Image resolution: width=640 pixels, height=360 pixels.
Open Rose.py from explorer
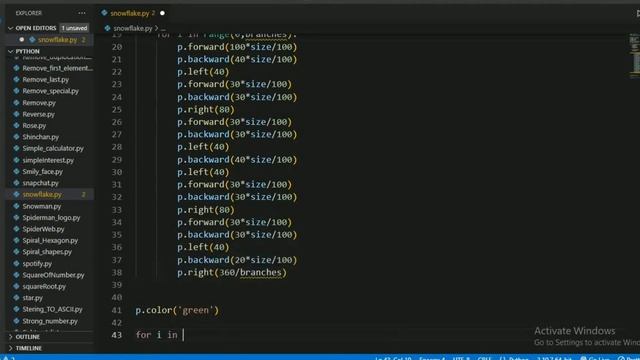[34, 126]
